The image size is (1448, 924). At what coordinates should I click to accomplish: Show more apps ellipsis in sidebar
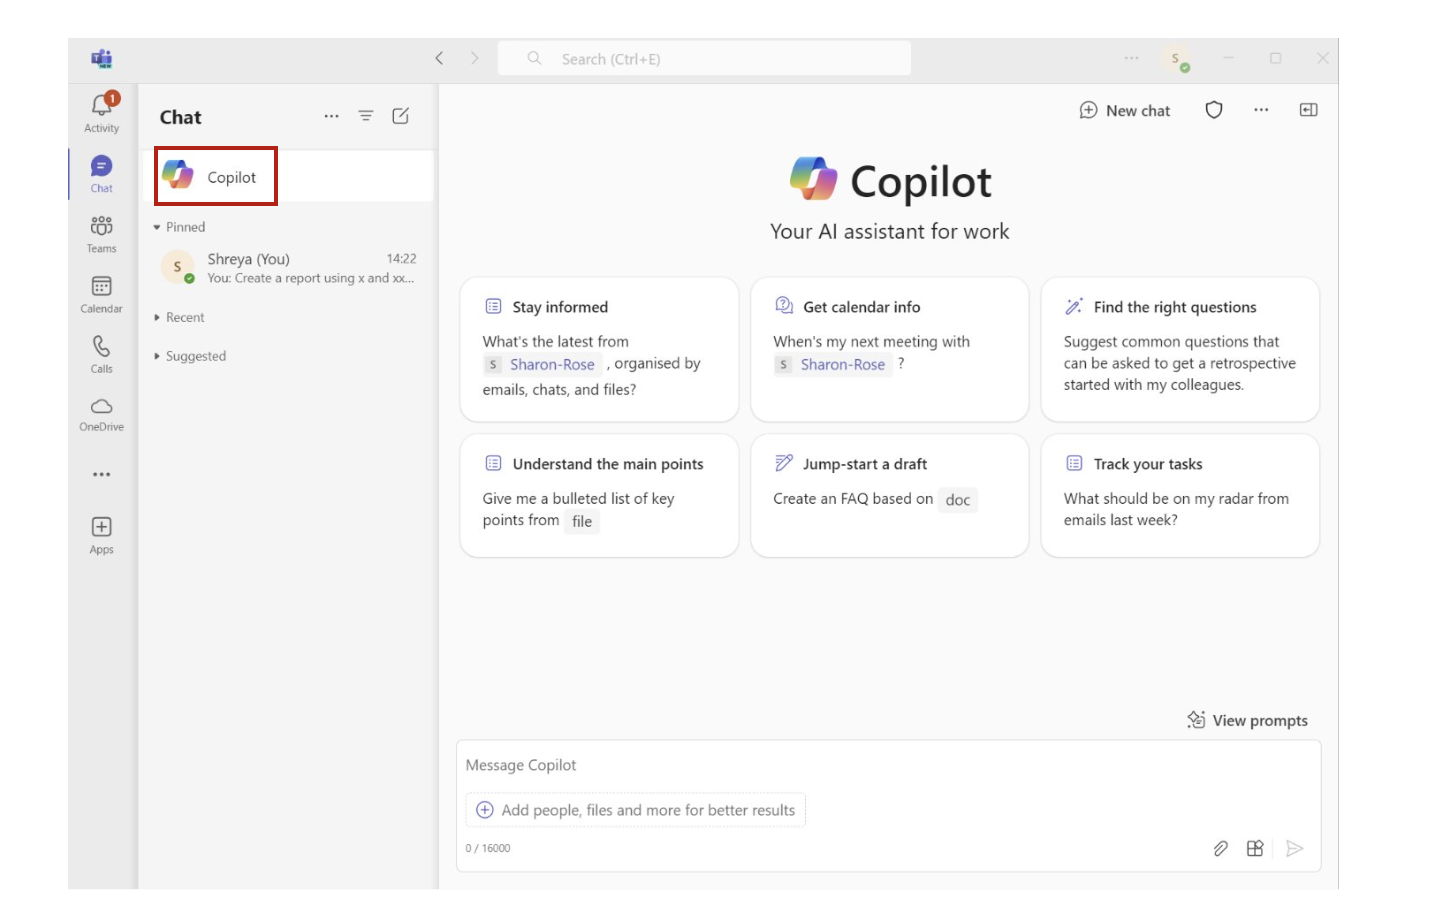point(101,474)
